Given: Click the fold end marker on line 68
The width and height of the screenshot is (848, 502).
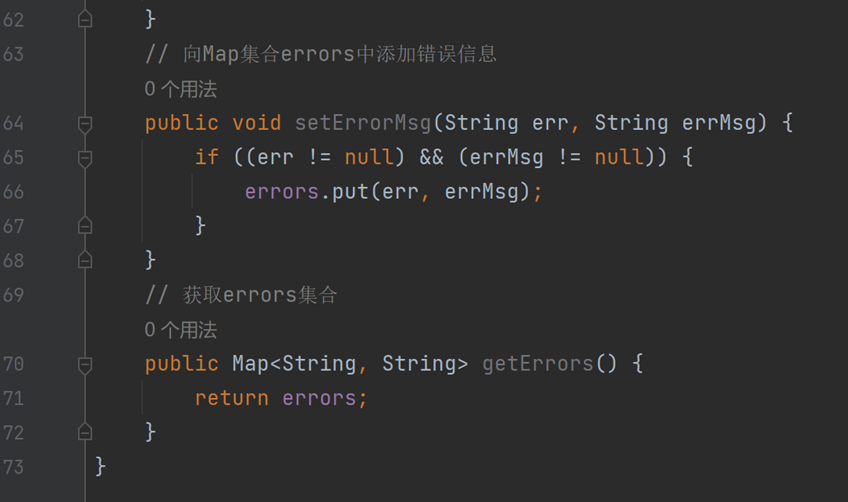Looking at the screenshot, I should coord(85,260).
